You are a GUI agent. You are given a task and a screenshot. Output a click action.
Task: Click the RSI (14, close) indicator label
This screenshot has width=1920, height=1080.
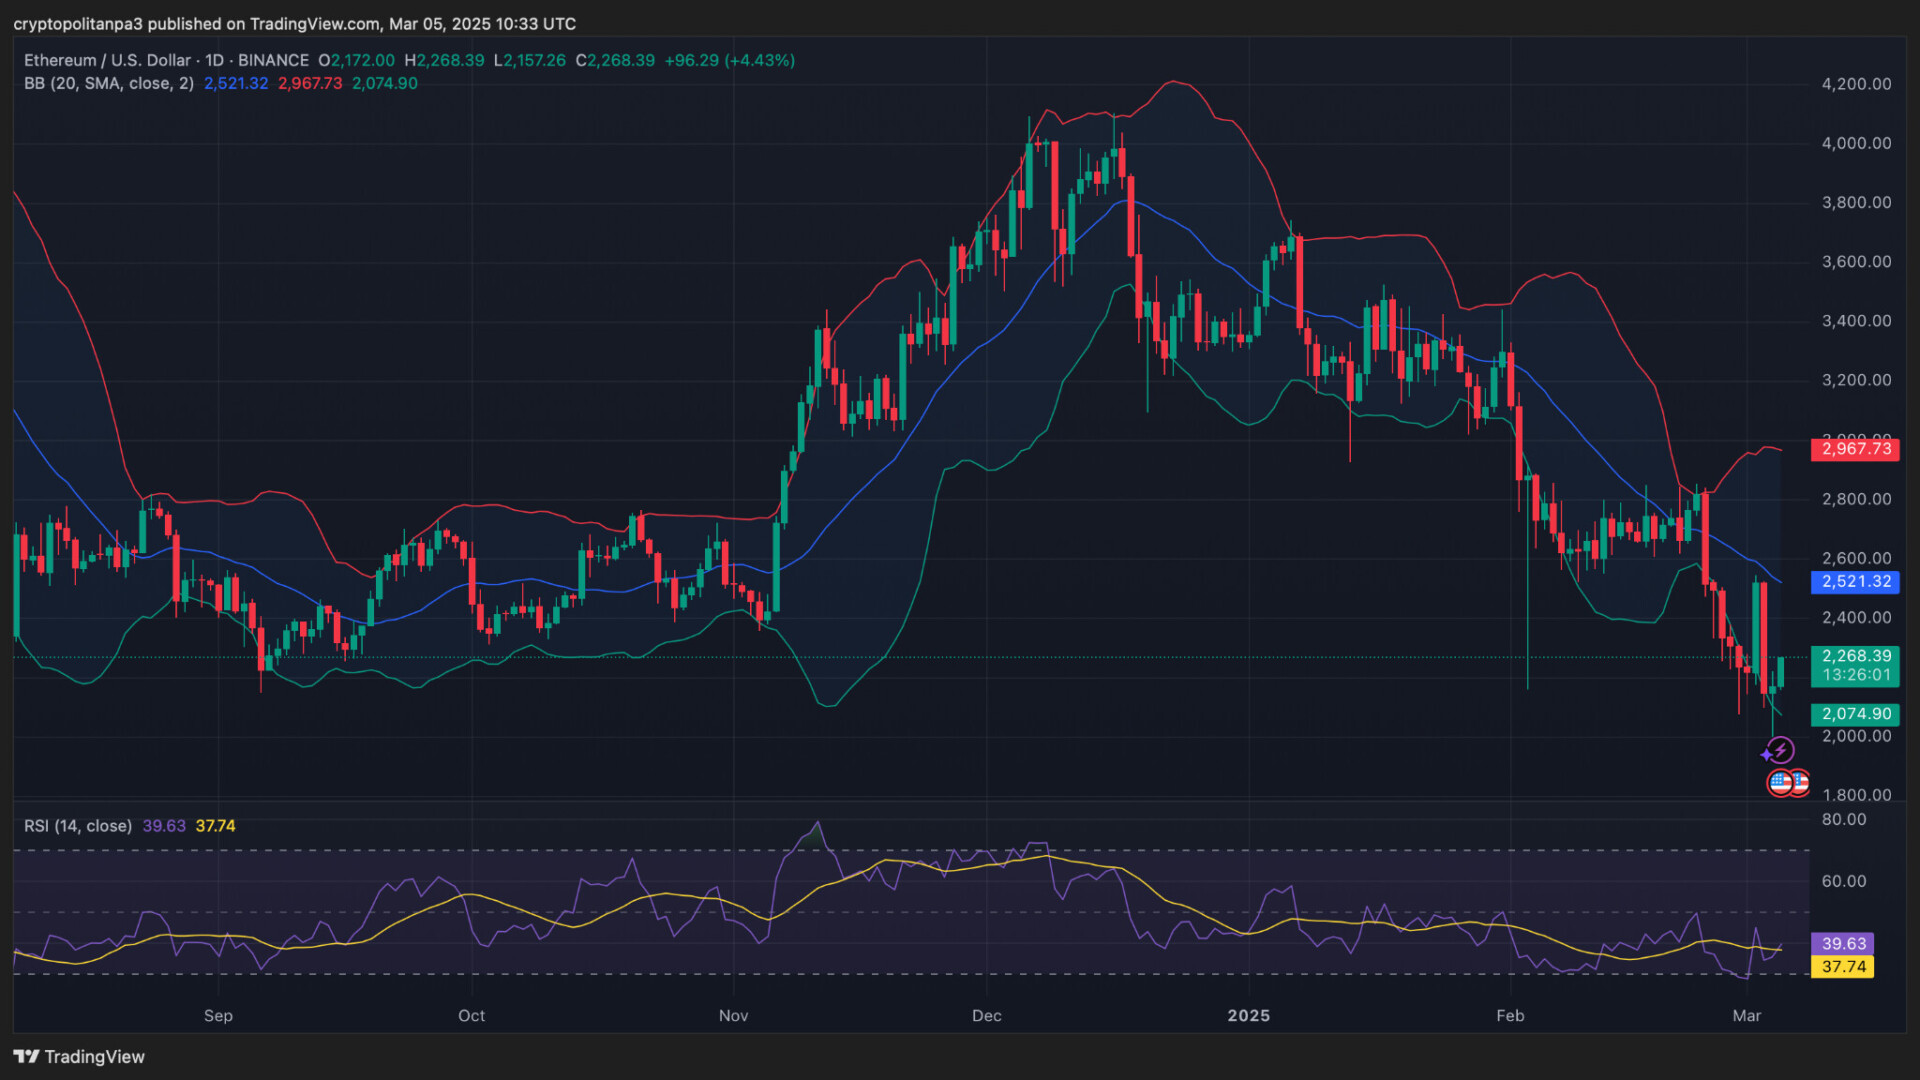tap(78, 826)
